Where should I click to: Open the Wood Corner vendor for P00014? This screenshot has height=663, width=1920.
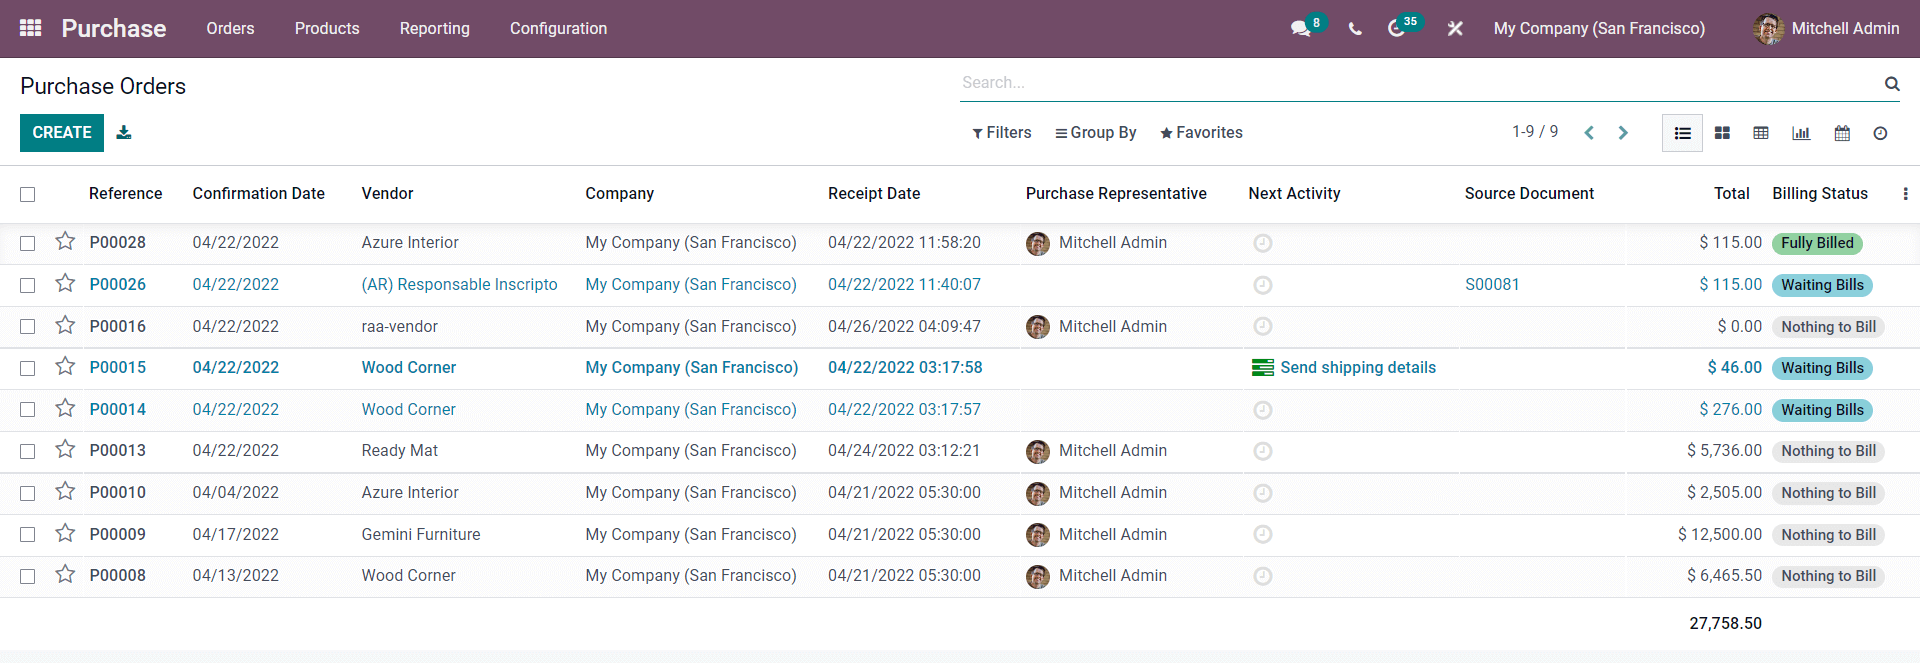[408, 410]
